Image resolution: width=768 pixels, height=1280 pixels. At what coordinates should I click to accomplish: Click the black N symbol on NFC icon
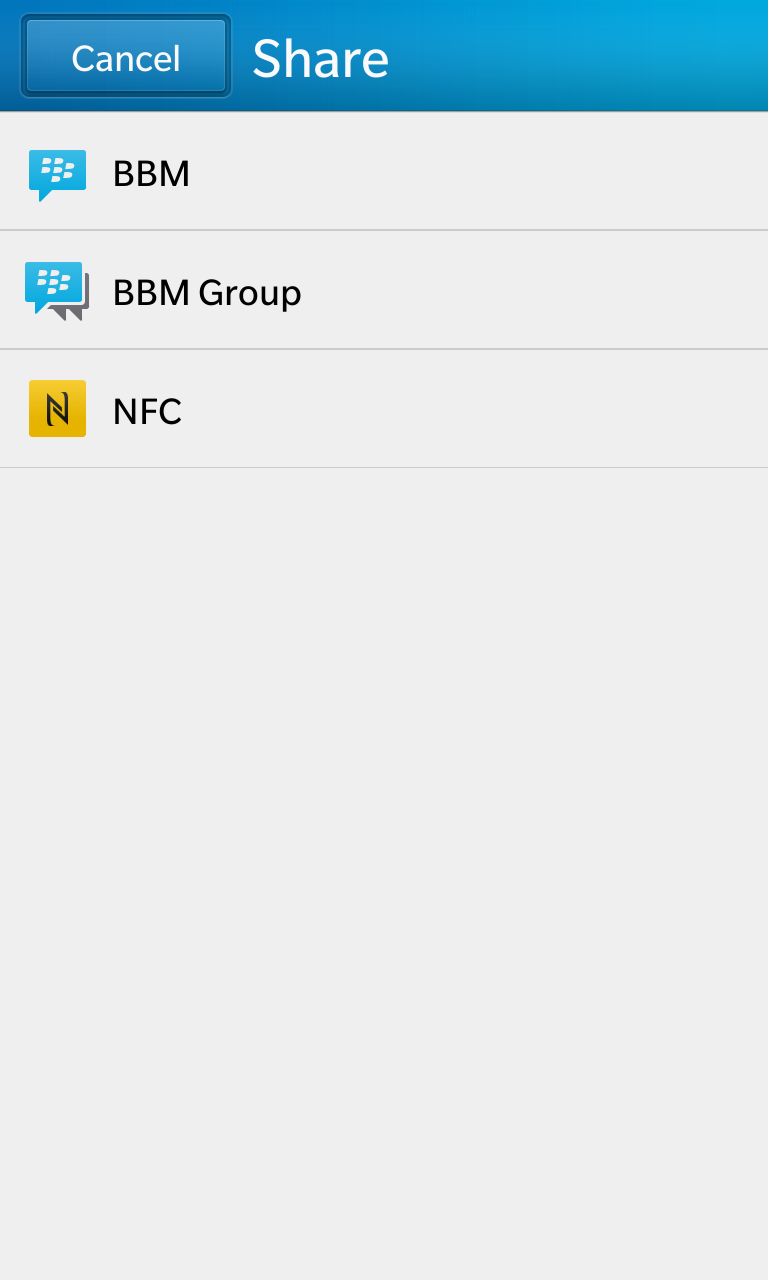point(57,408)
